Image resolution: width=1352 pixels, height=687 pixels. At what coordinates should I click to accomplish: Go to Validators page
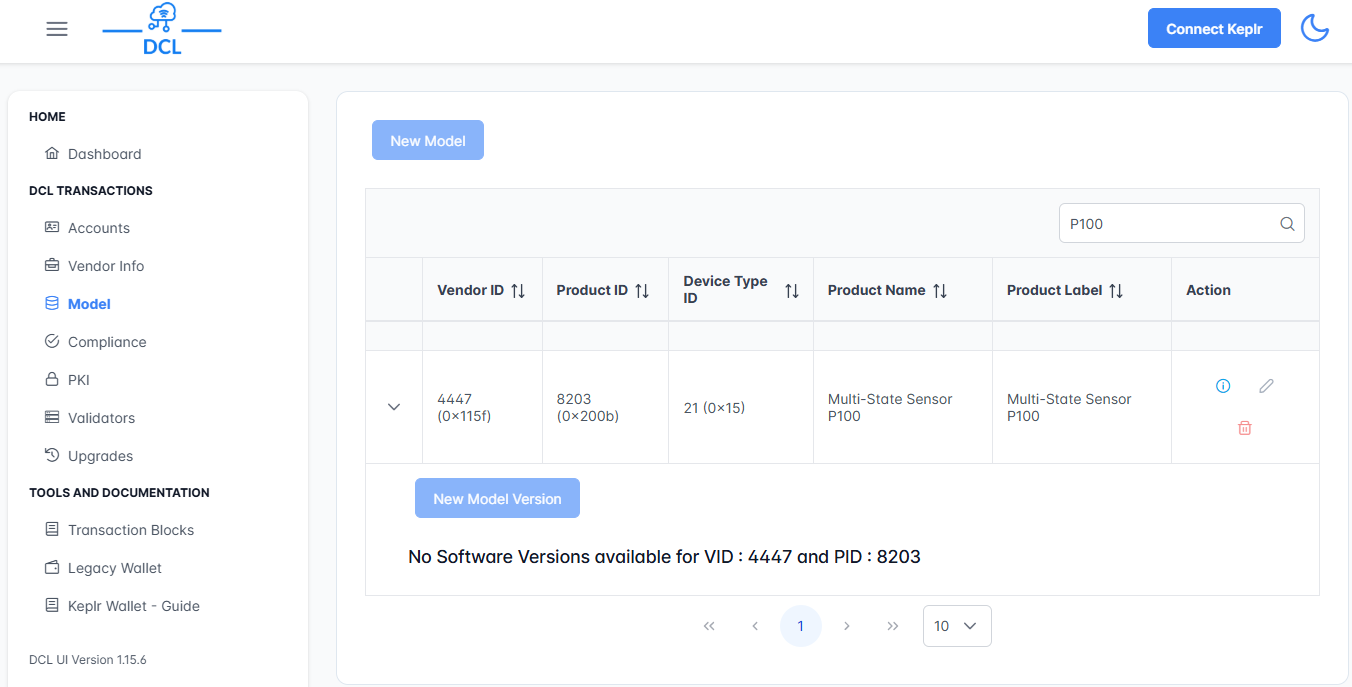click(x=101, y=418)
